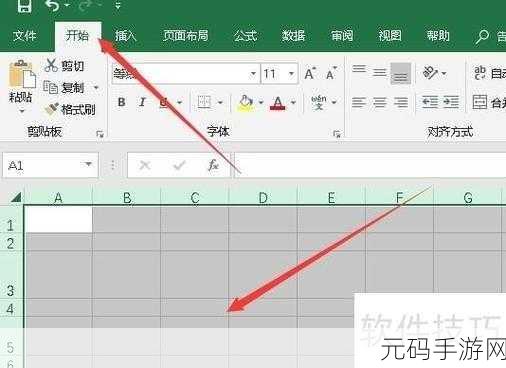The width and height of the screenshot is (506, 368).
Task: Click the Save icon in quick access toolbar
Action: pyautogui.click(x=25, y=5)
